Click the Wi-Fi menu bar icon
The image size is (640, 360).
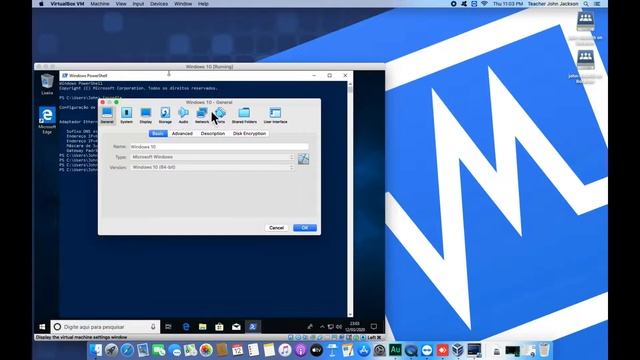(x=484, y=4)
